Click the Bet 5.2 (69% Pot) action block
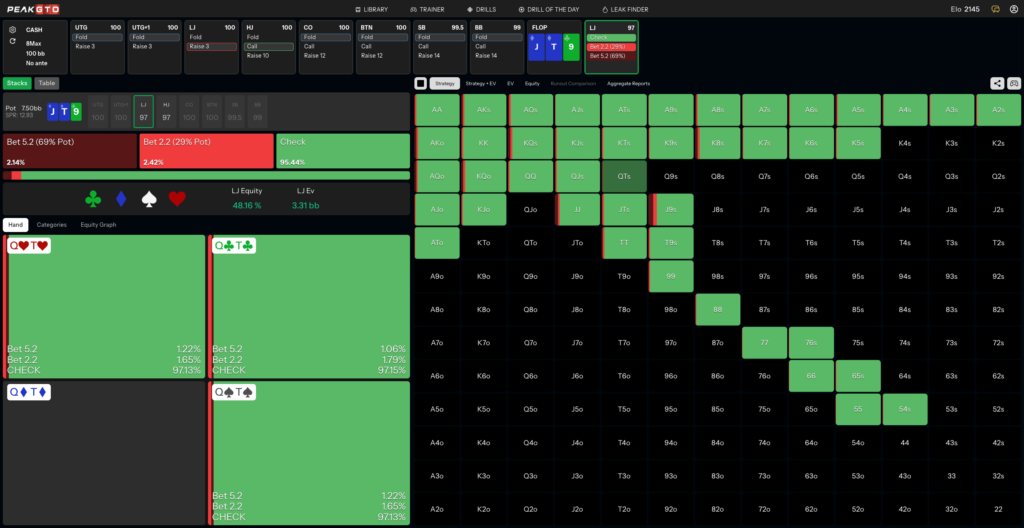 pyautogui.click(x=70, y=151)
